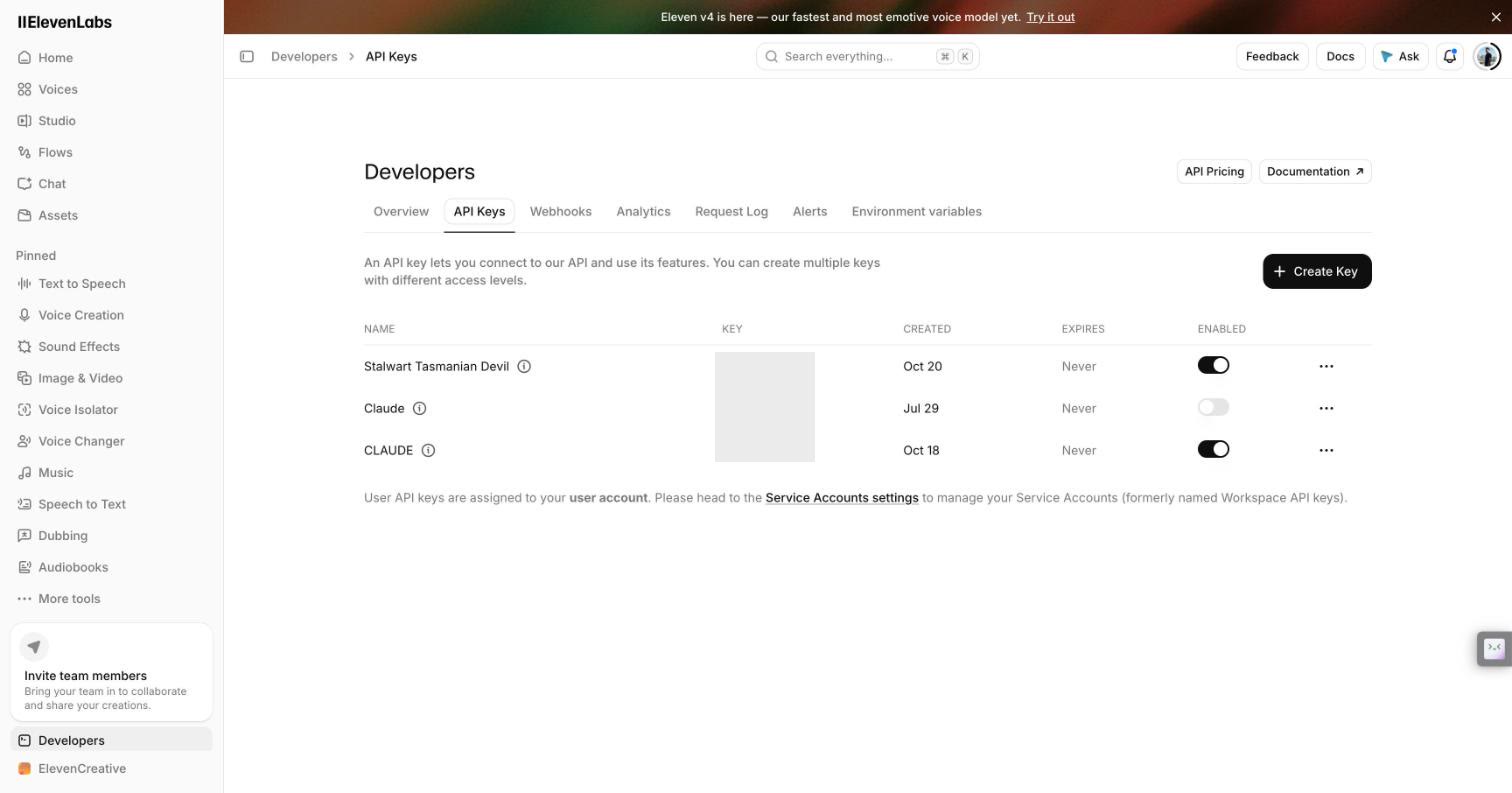
Task: Open the Environment variables tab
Action: click(917, 212)
